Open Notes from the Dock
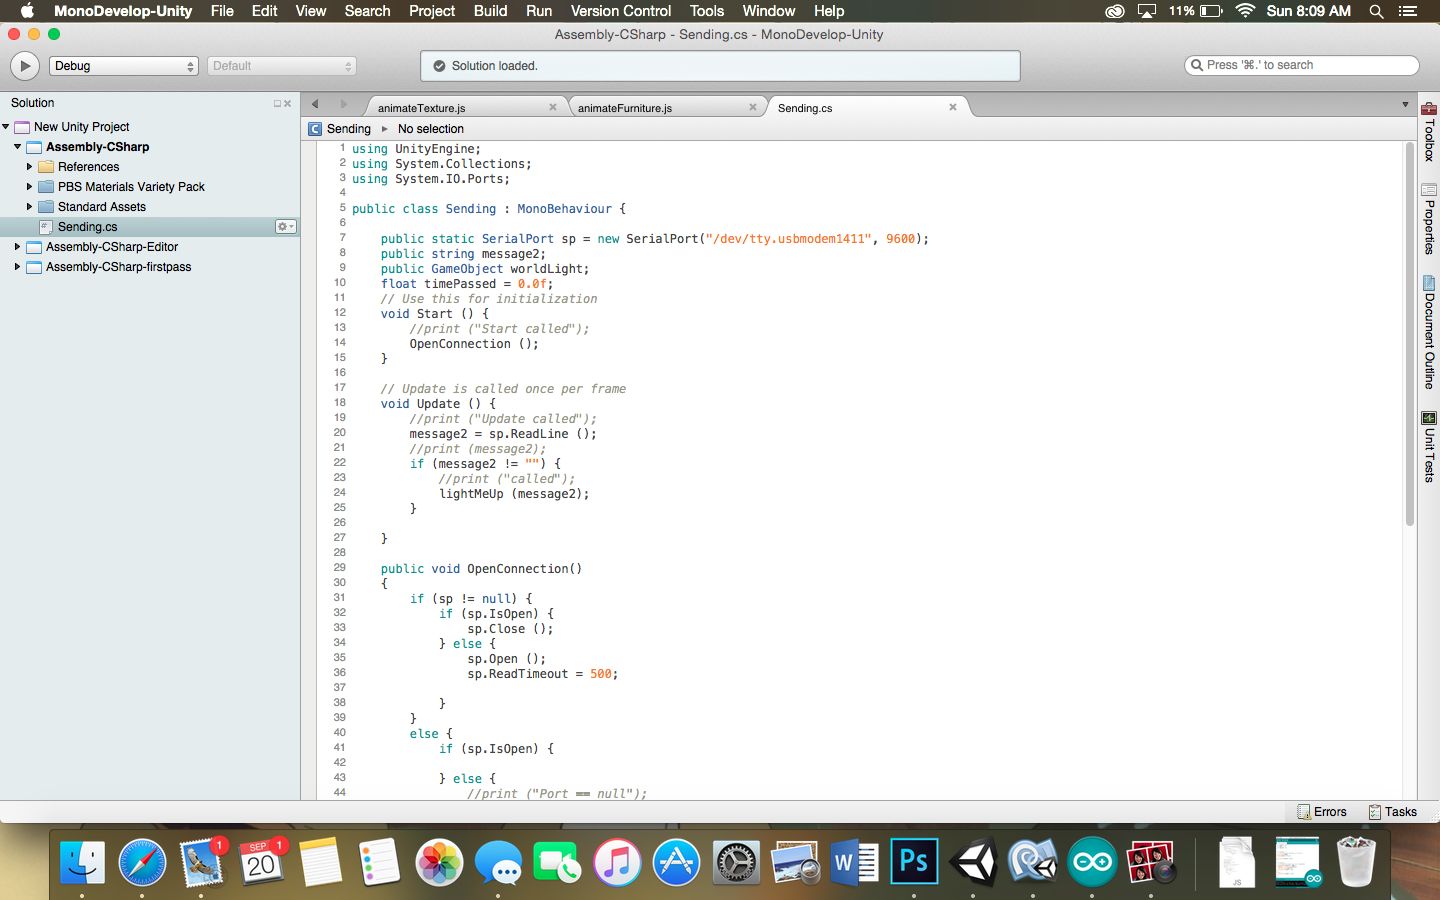1440x900 pixels. 320,862
